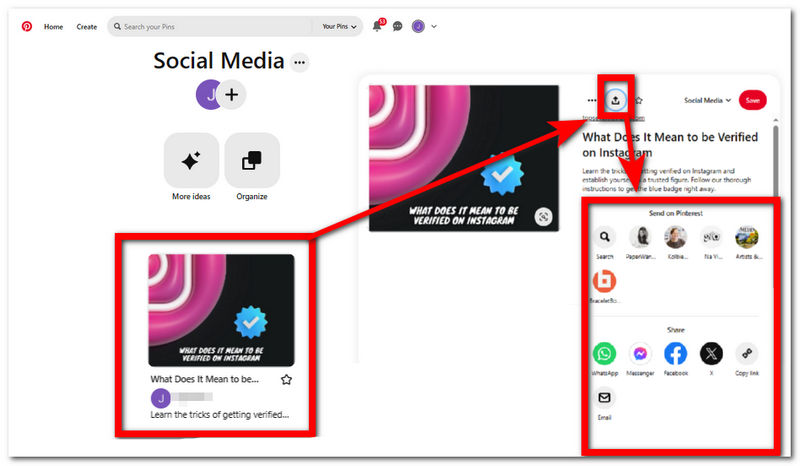Focus the Search your Pins field
This screenshot has width=800, height=466.
click(x=212, y=27)
